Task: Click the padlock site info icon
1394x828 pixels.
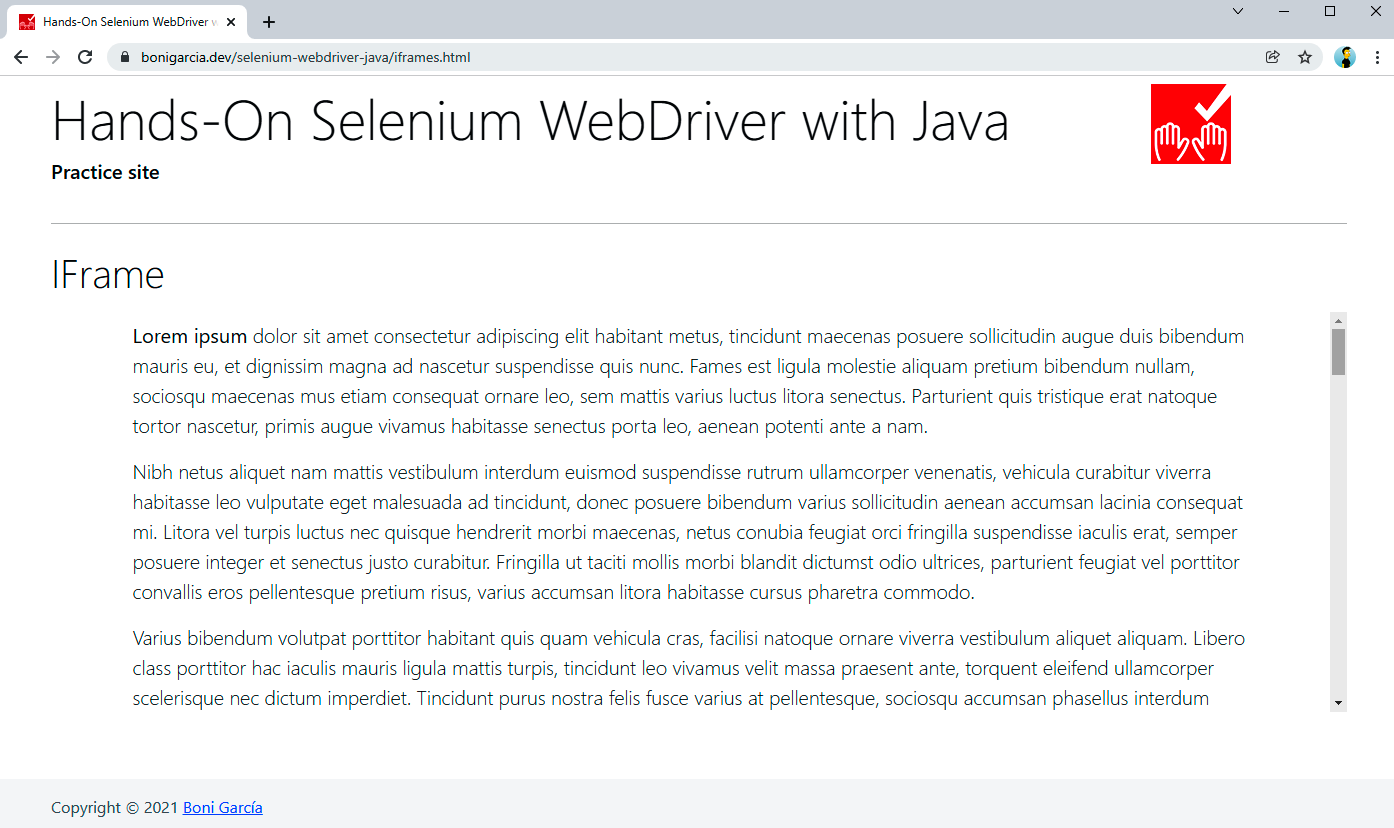Action: click(x=125, y=57)
